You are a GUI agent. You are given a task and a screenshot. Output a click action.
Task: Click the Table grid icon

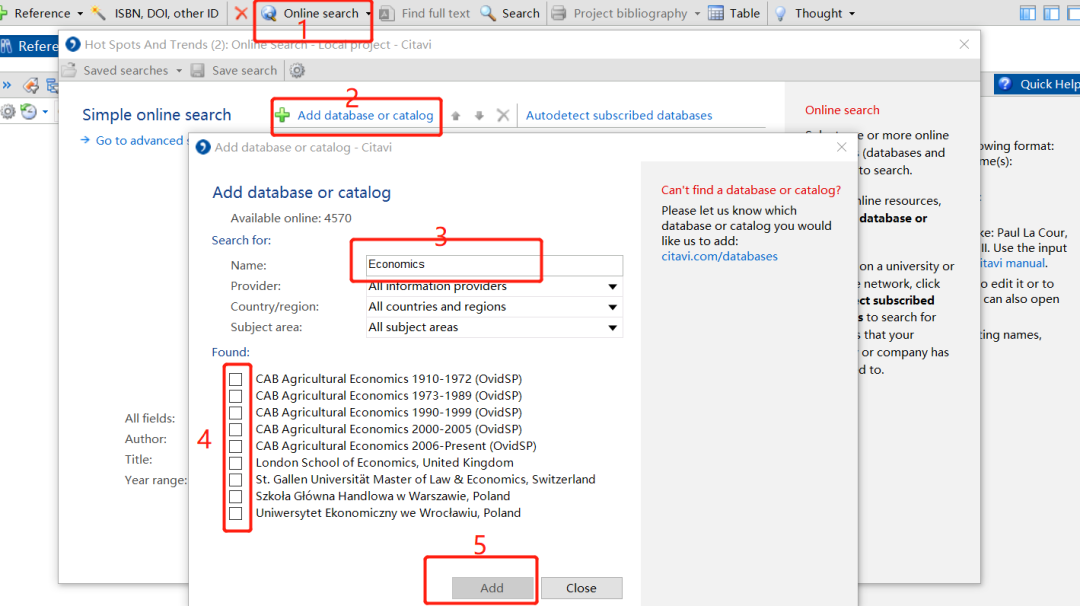[x=716, y=13]
